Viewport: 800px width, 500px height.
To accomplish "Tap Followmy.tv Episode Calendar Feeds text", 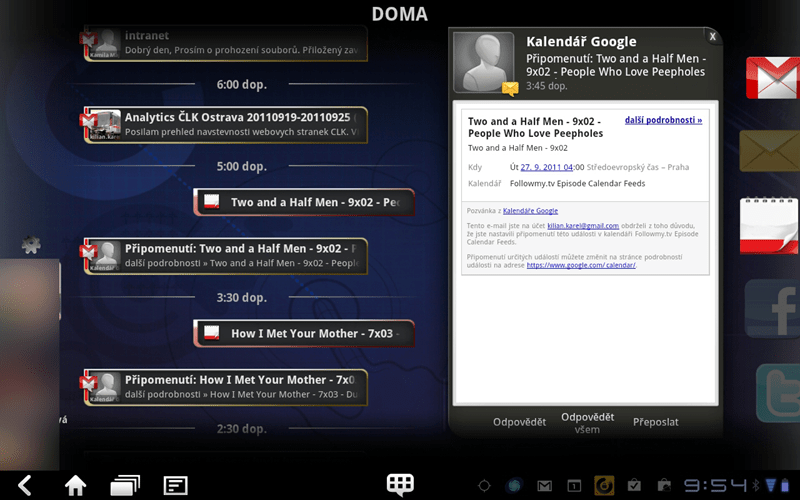I will tap(577, 184).
